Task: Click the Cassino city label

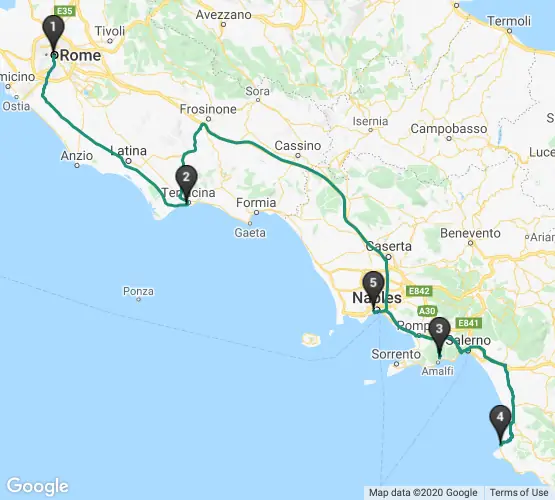Action: point(298,145)
